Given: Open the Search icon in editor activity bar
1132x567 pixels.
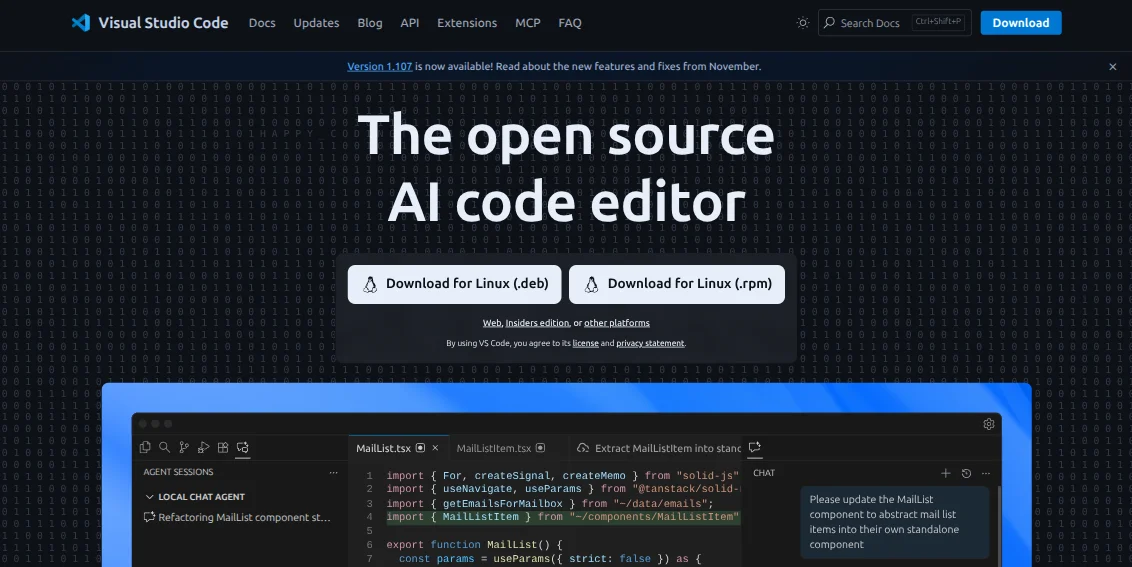Looking at the screenshot, I should coord(164,447).
